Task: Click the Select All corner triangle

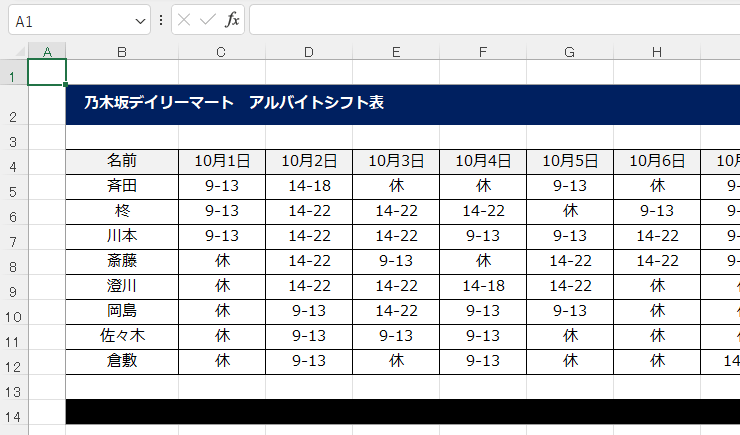Action: [x=19, y=51]
